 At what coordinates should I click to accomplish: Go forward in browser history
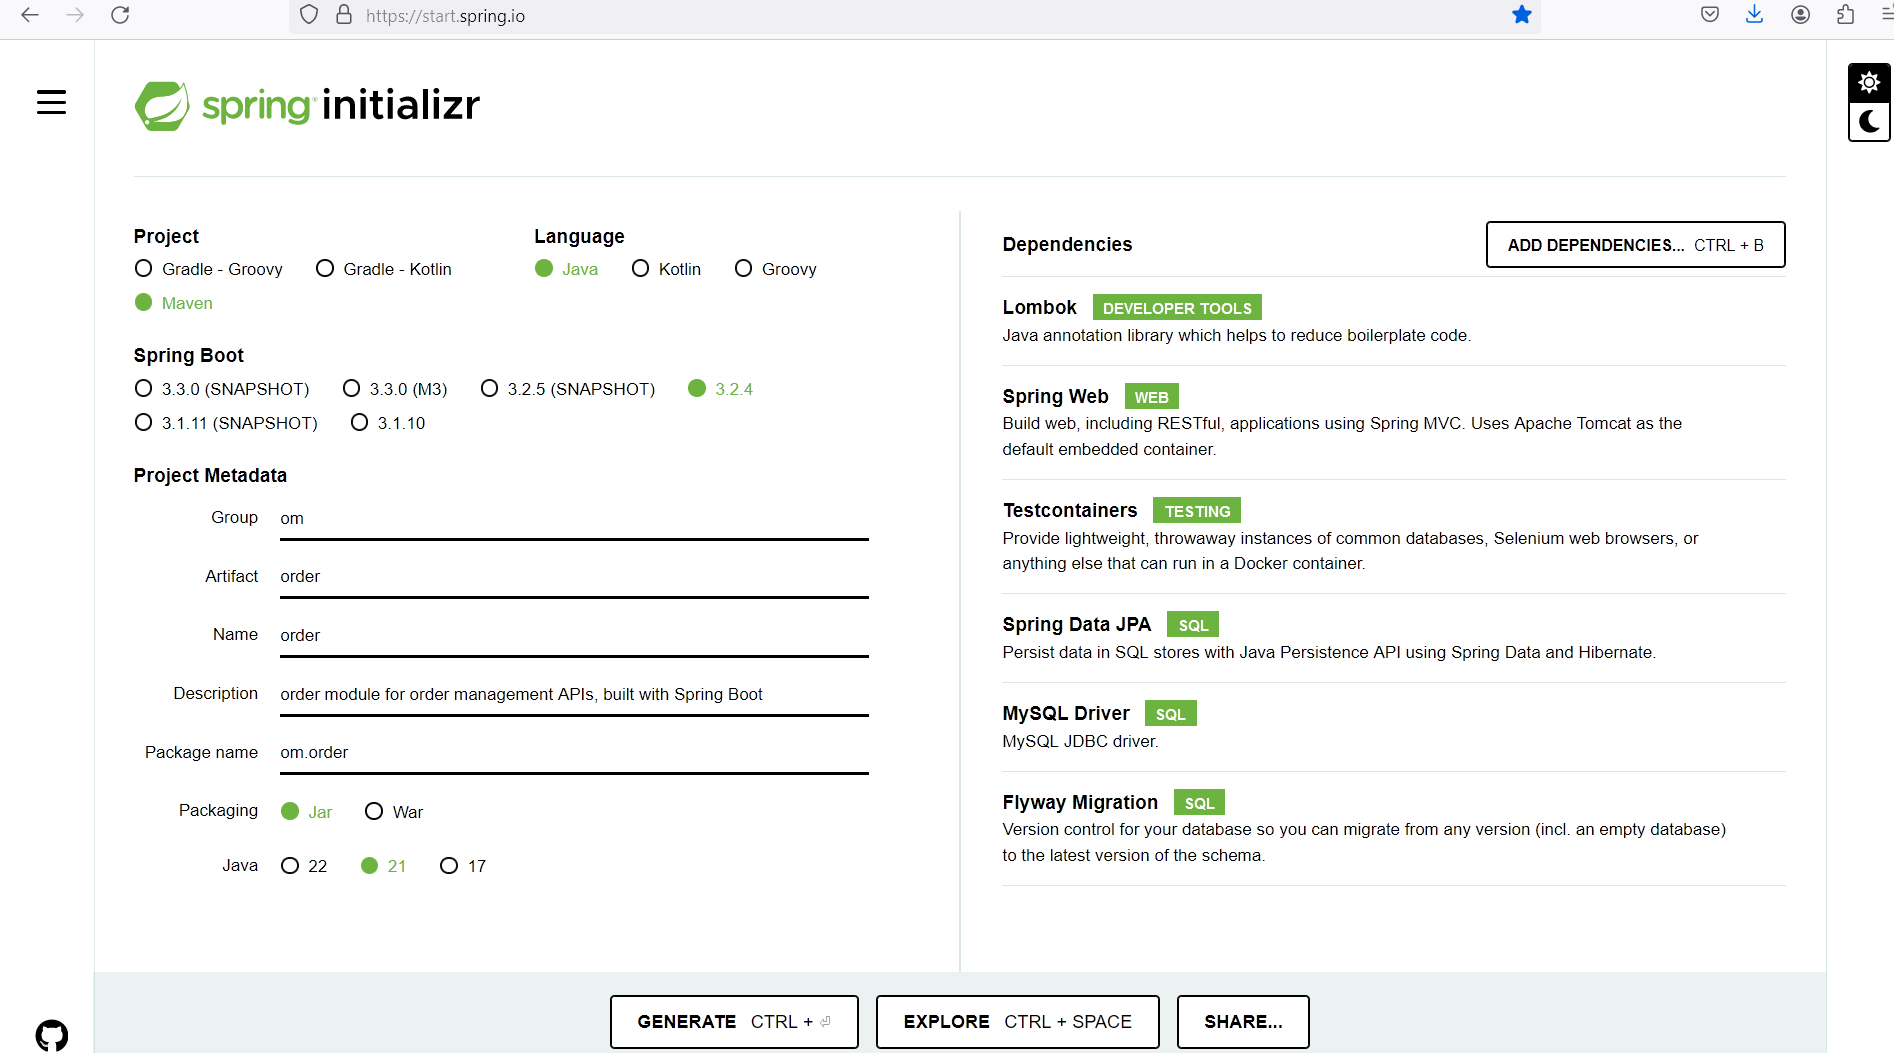(x=75, y=15)
